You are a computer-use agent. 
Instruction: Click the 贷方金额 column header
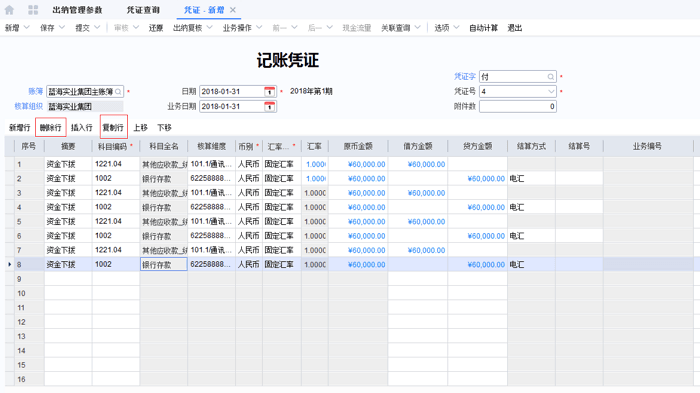[477, 146]
